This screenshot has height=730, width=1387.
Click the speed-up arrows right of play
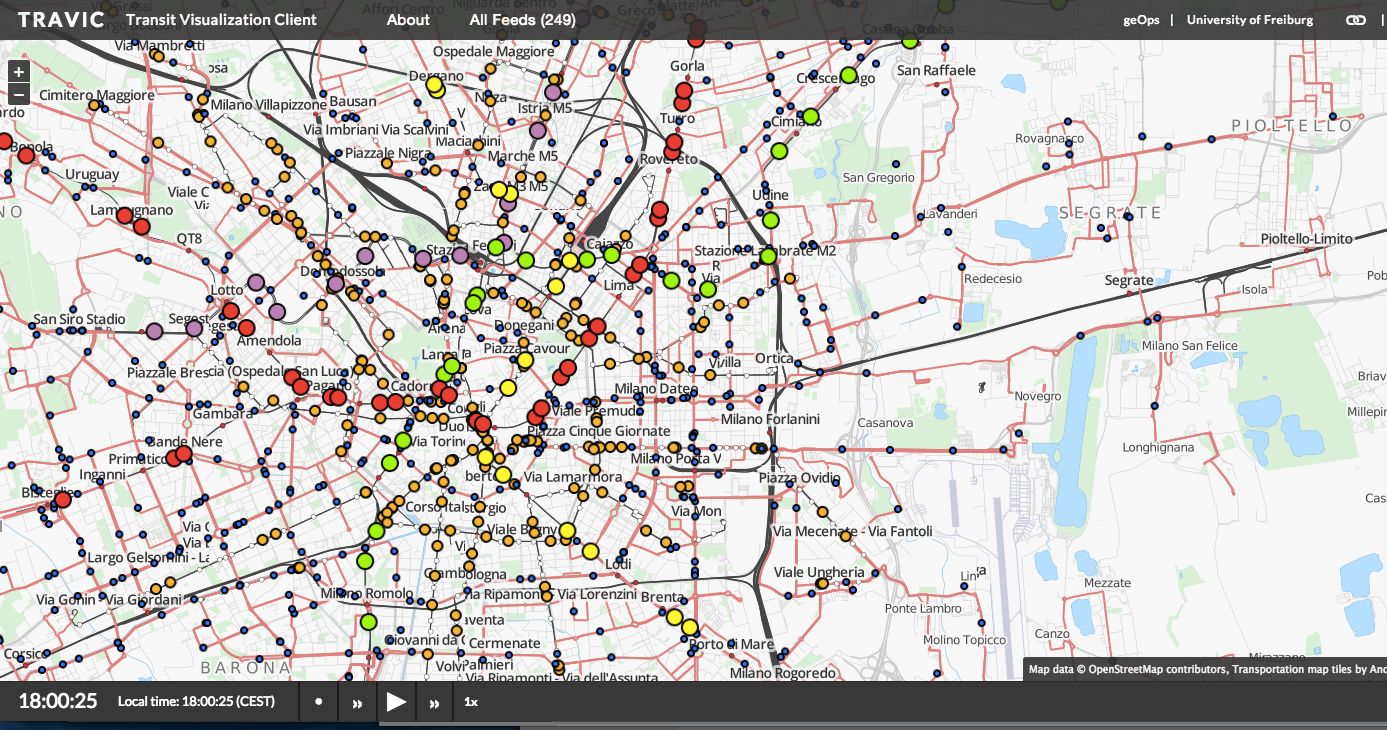click(434, 703)
